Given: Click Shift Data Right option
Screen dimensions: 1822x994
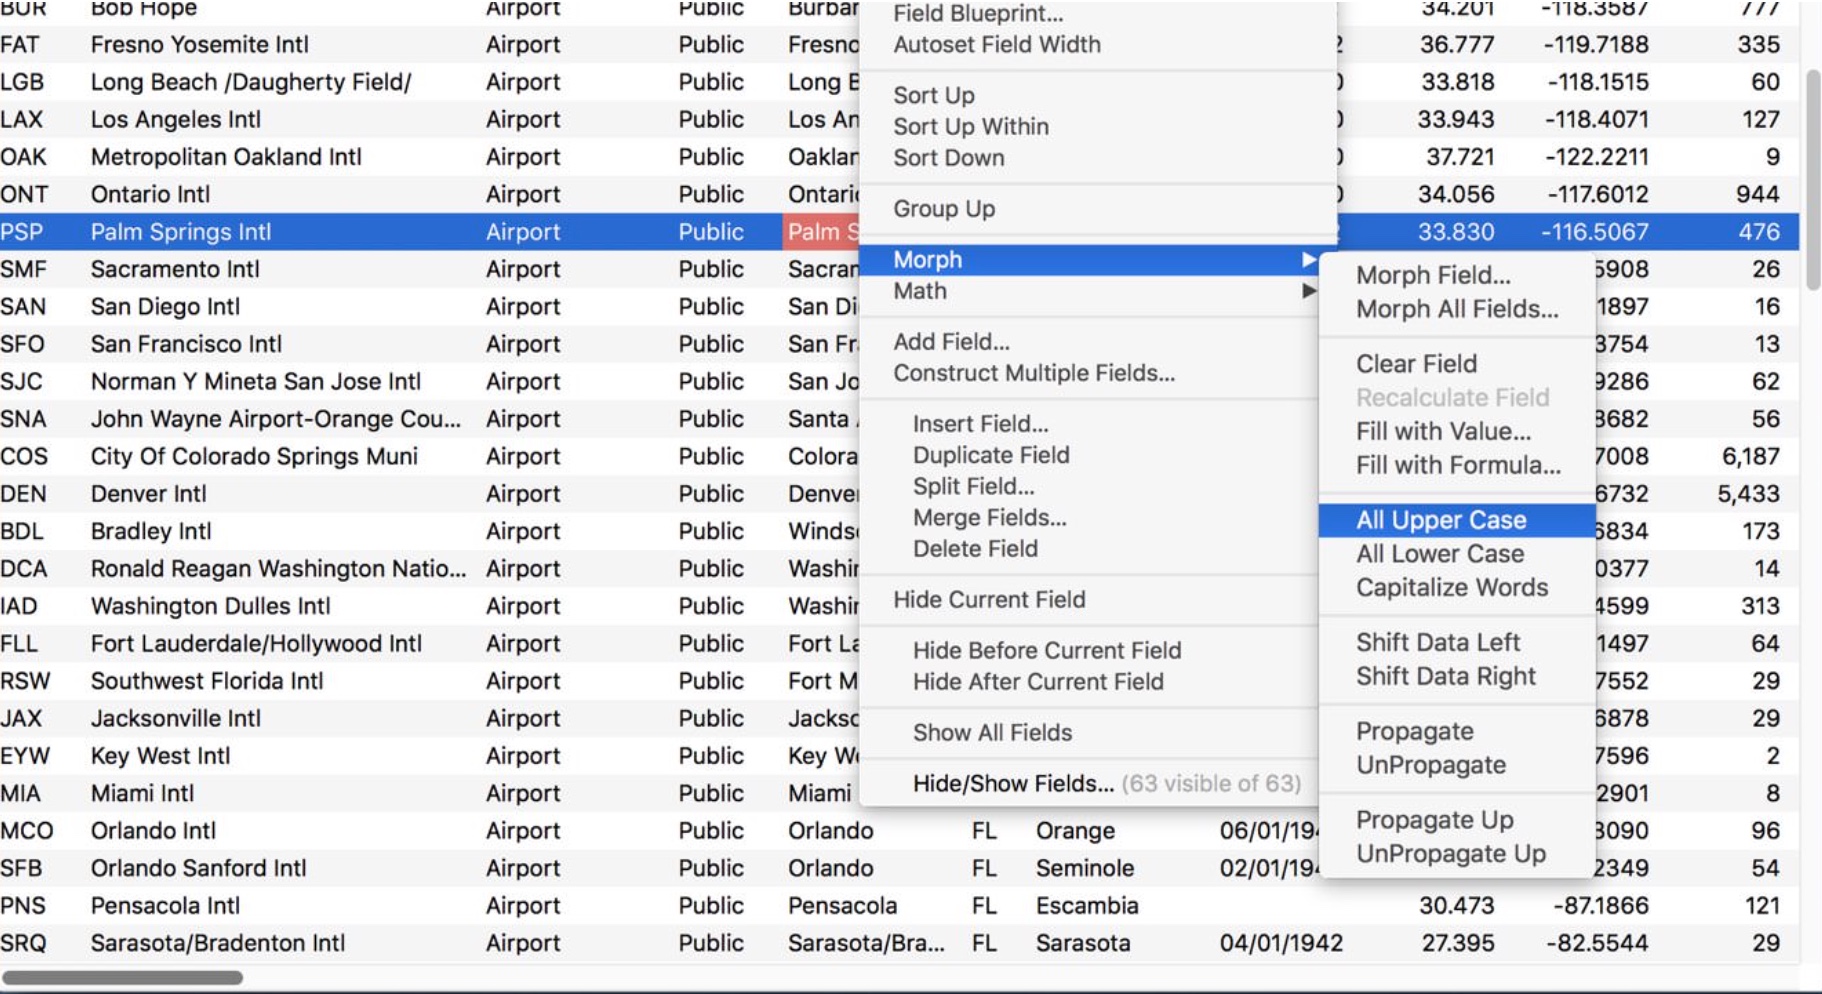Looking at the screenshot, I should pyautogui.click(x=1445, y=677).
